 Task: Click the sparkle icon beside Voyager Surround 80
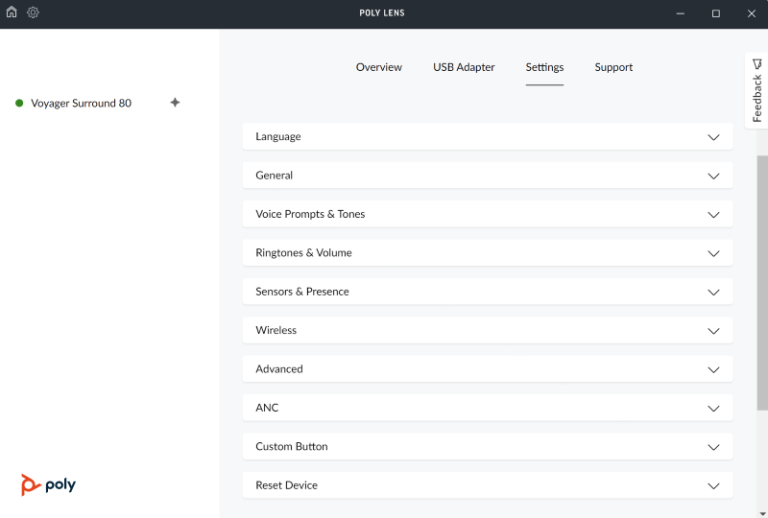(x=175, y=102)
